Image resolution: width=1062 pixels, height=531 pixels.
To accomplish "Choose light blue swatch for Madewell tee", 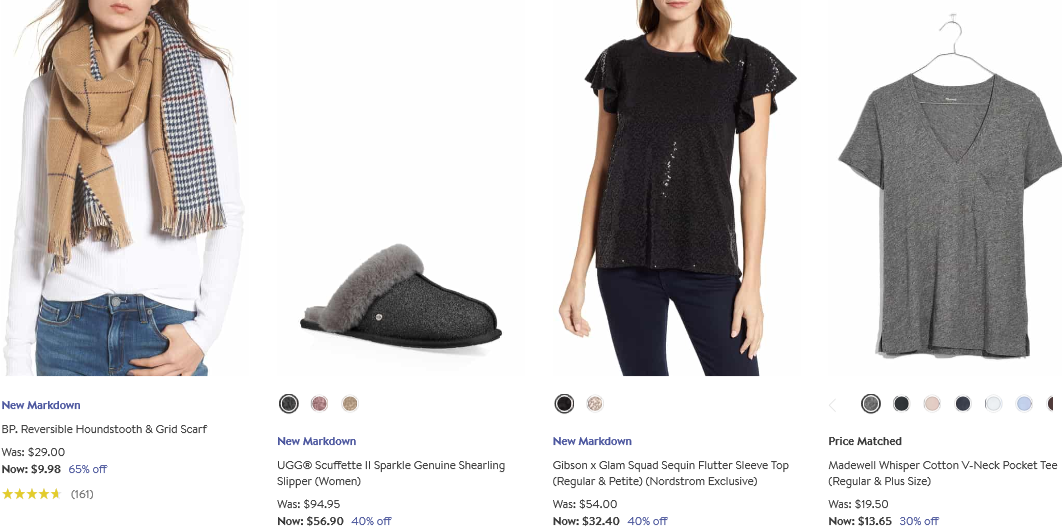I will [x=1024, y=404].
